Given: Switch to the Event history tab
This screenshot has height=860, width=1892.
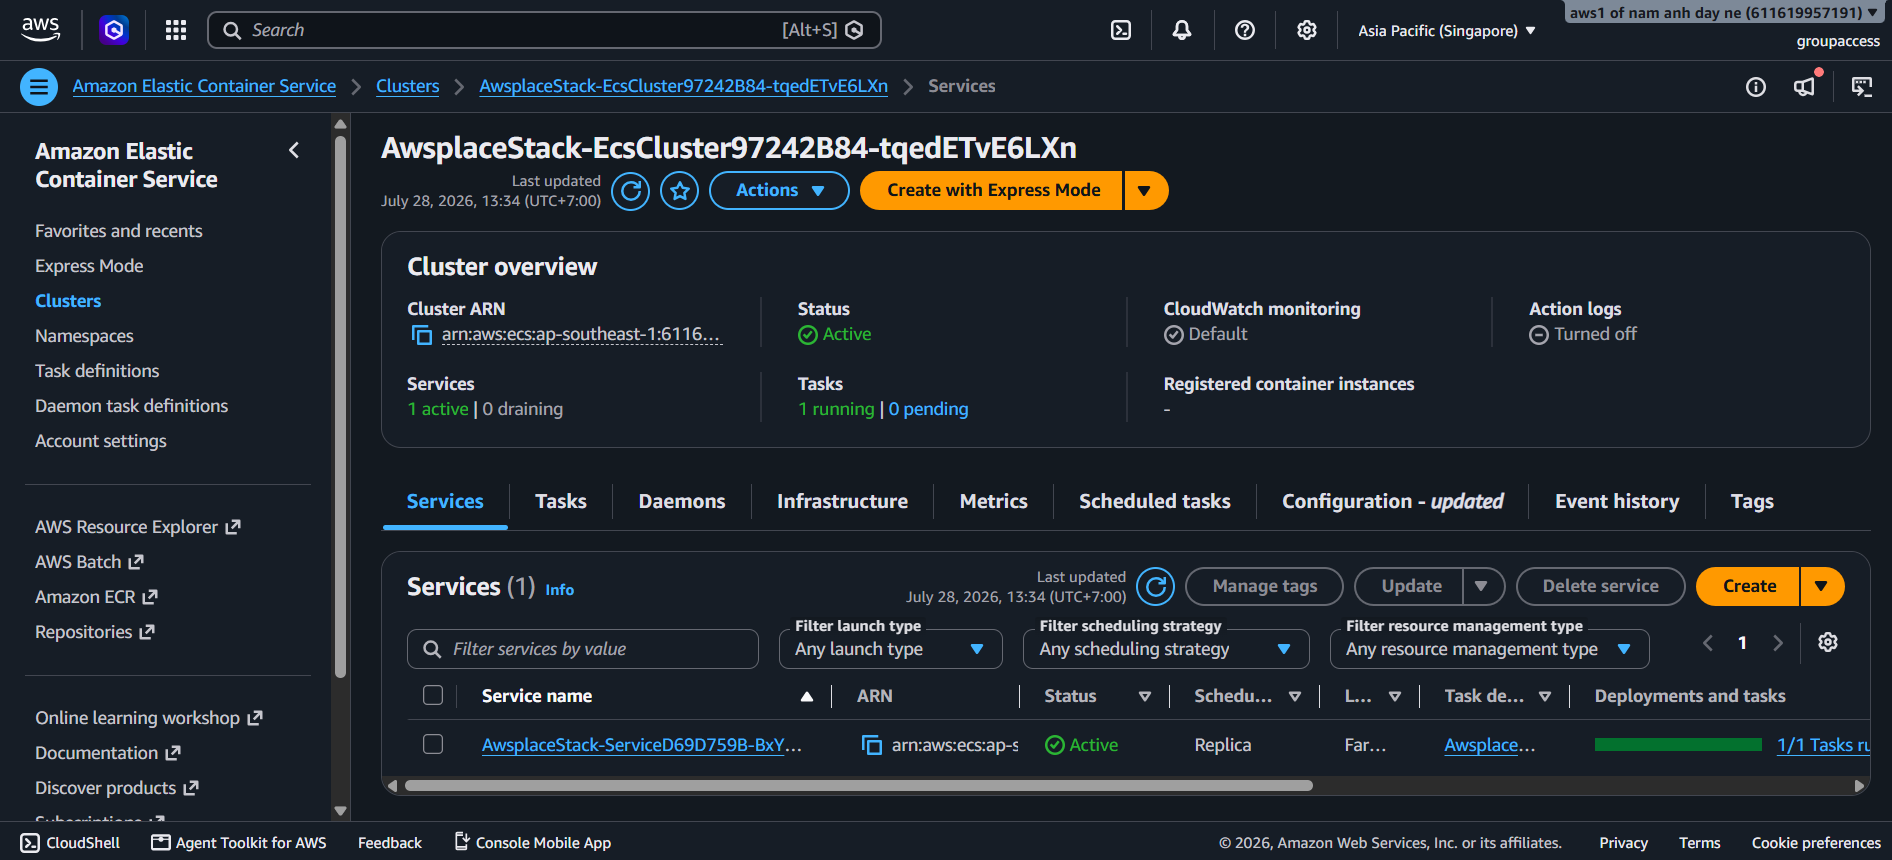Looking at the screenshot, I should (1617, 501).
